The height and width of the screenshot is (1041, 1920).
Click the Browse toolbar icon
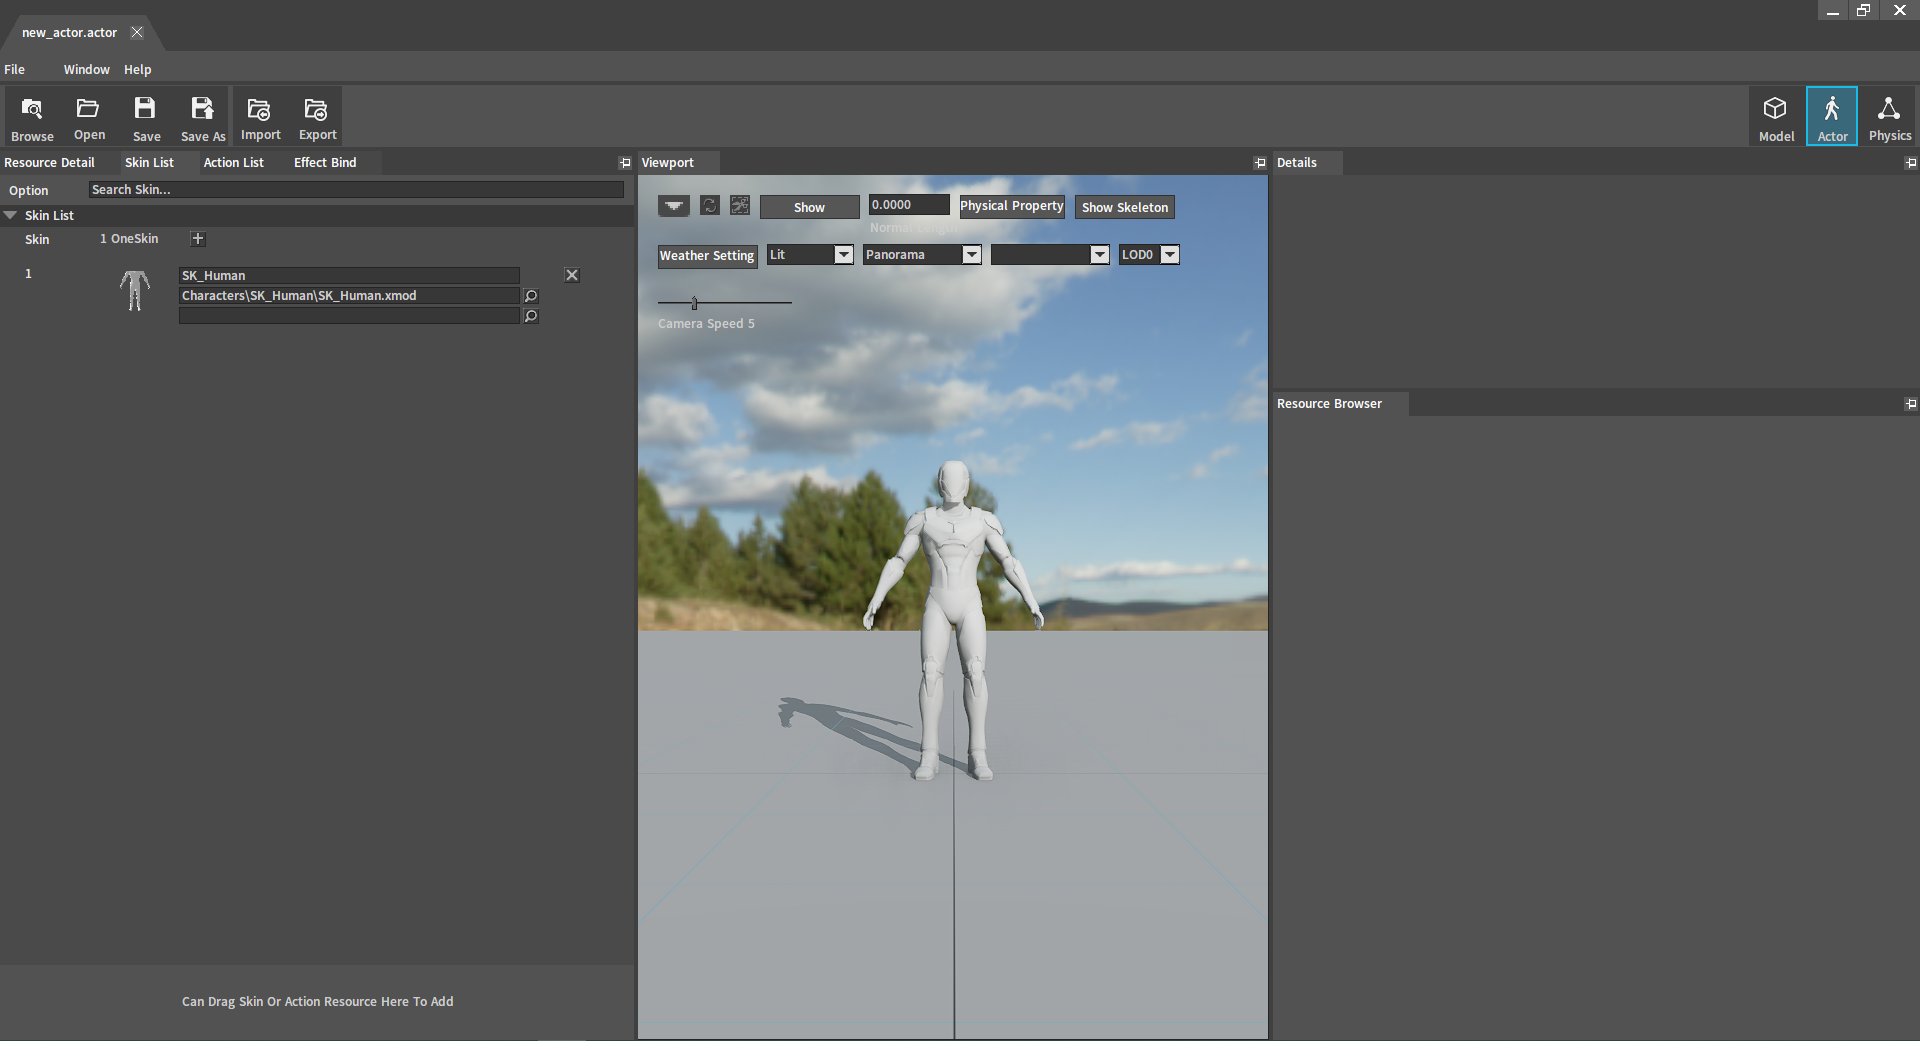click(32, 118)
